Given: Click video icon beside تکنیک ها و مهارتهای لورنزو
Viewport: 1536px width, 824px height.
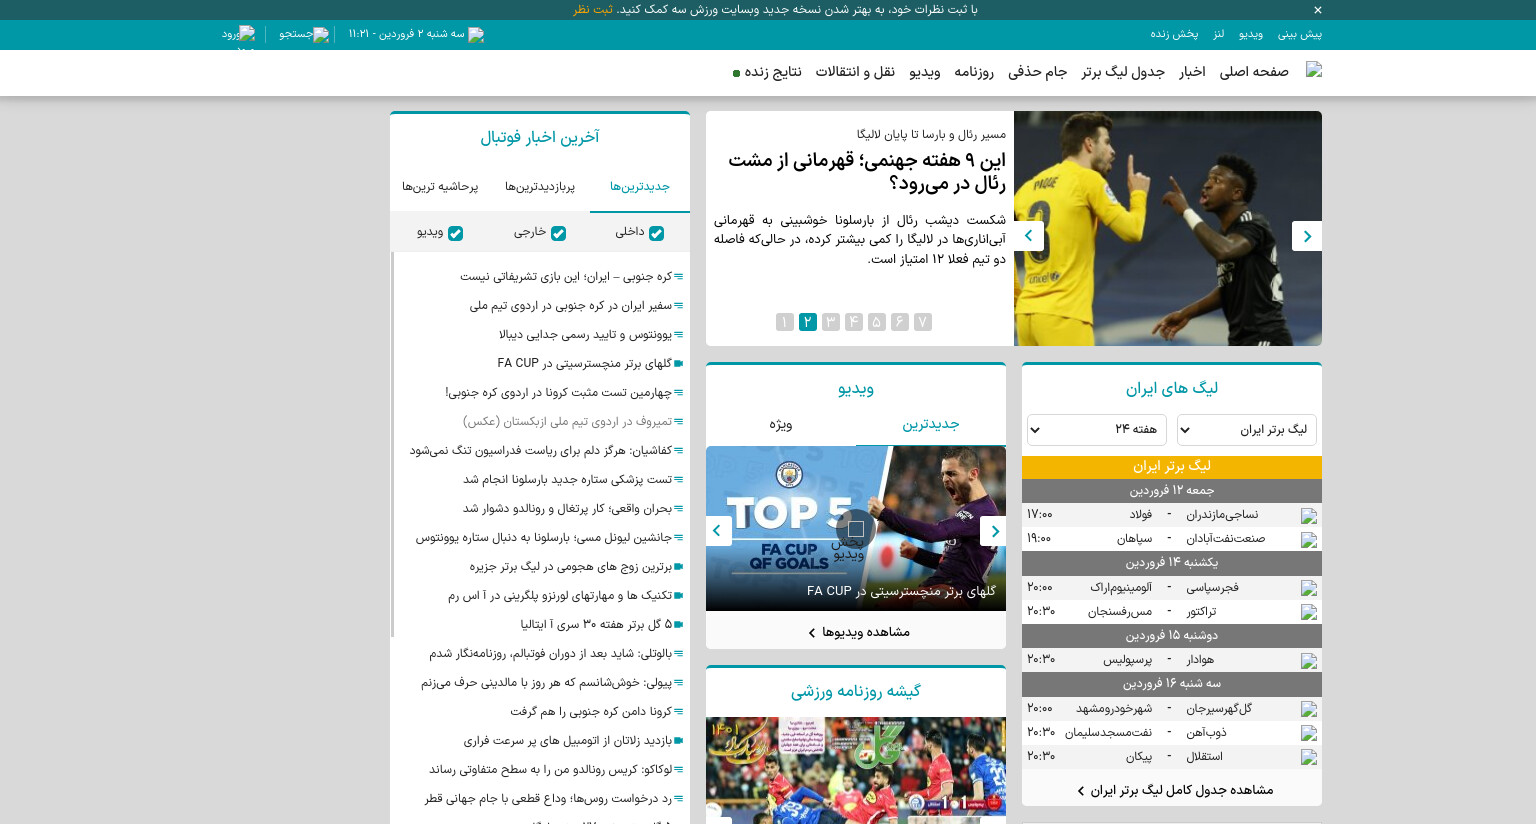Looking at the screenshot, I should pos(679,596).
